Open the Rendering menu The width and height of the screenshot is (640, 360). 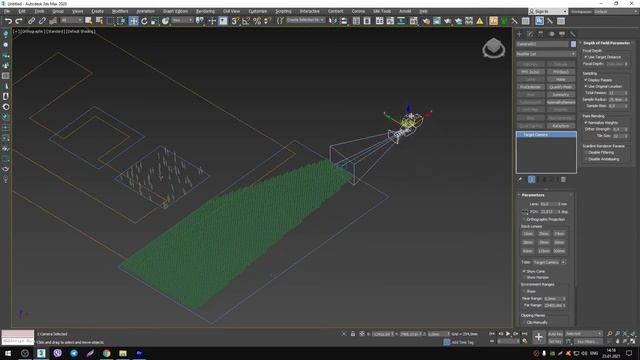tap(205, 11)
